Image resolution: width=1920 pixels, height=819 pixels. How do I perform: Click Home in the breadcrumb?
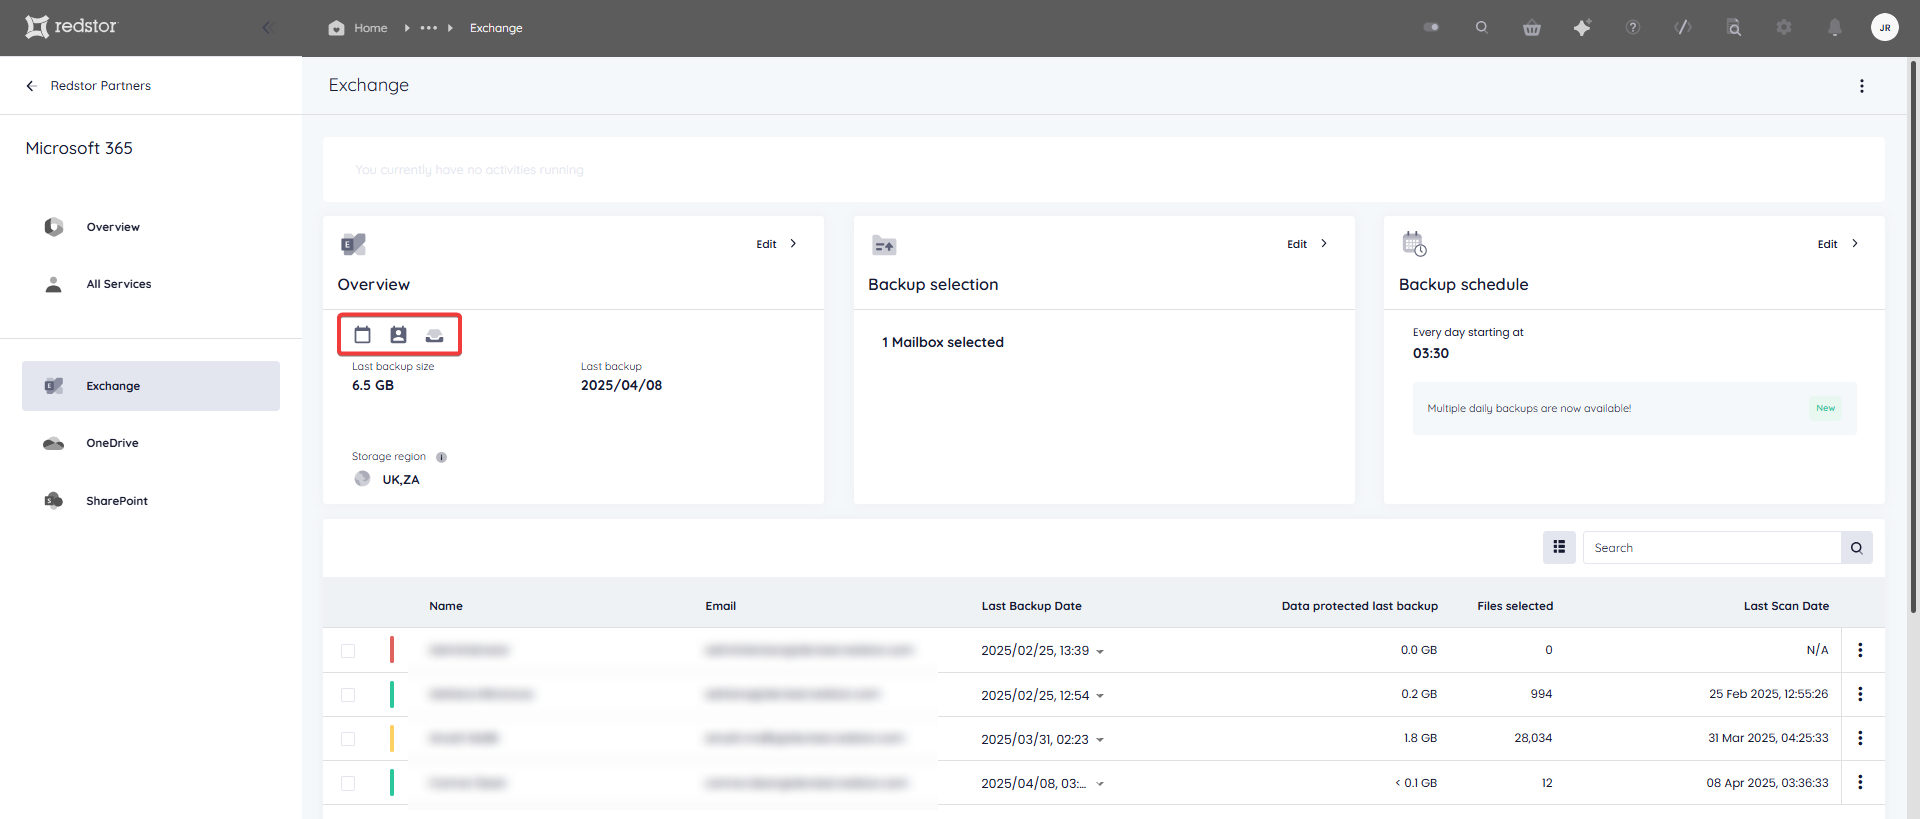coord(371,28)
